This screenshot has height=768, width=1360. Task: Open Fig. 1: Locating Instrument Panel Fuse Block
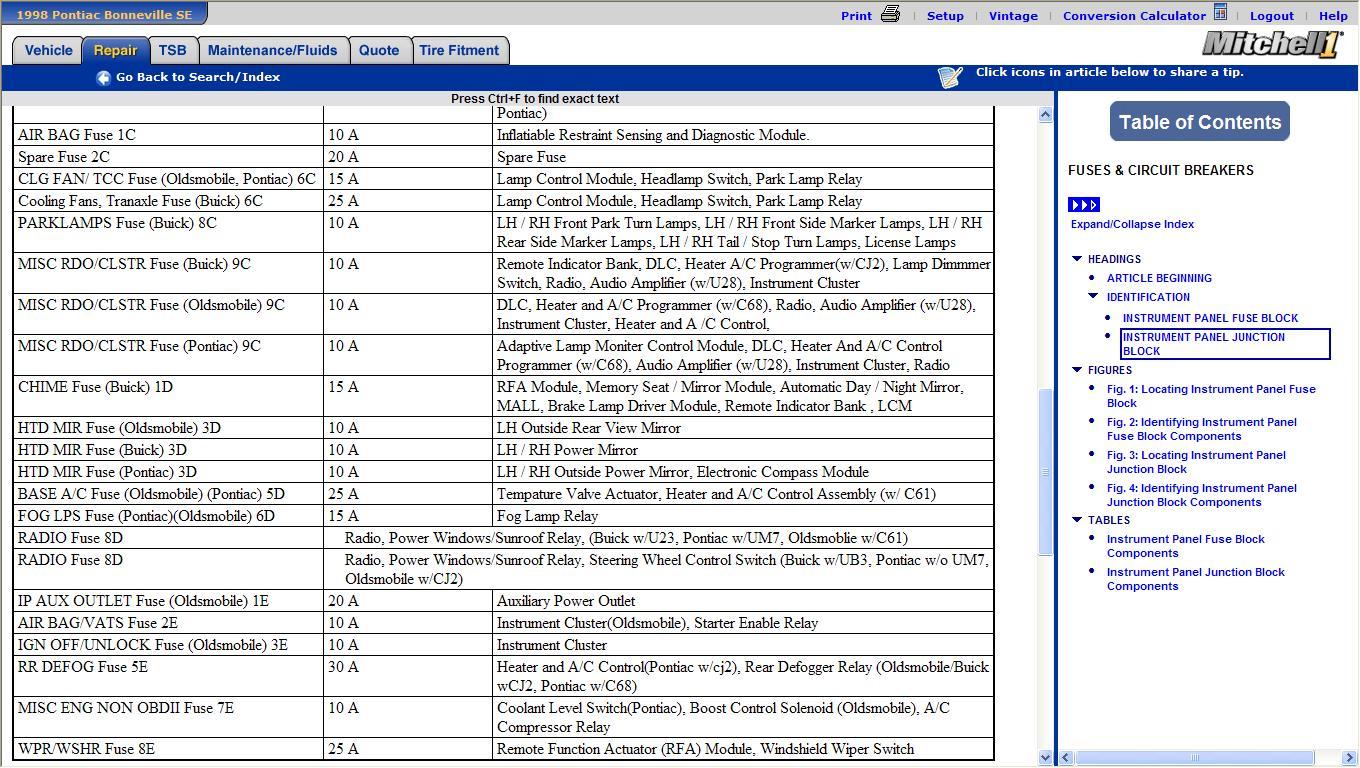coord(1211,396)
